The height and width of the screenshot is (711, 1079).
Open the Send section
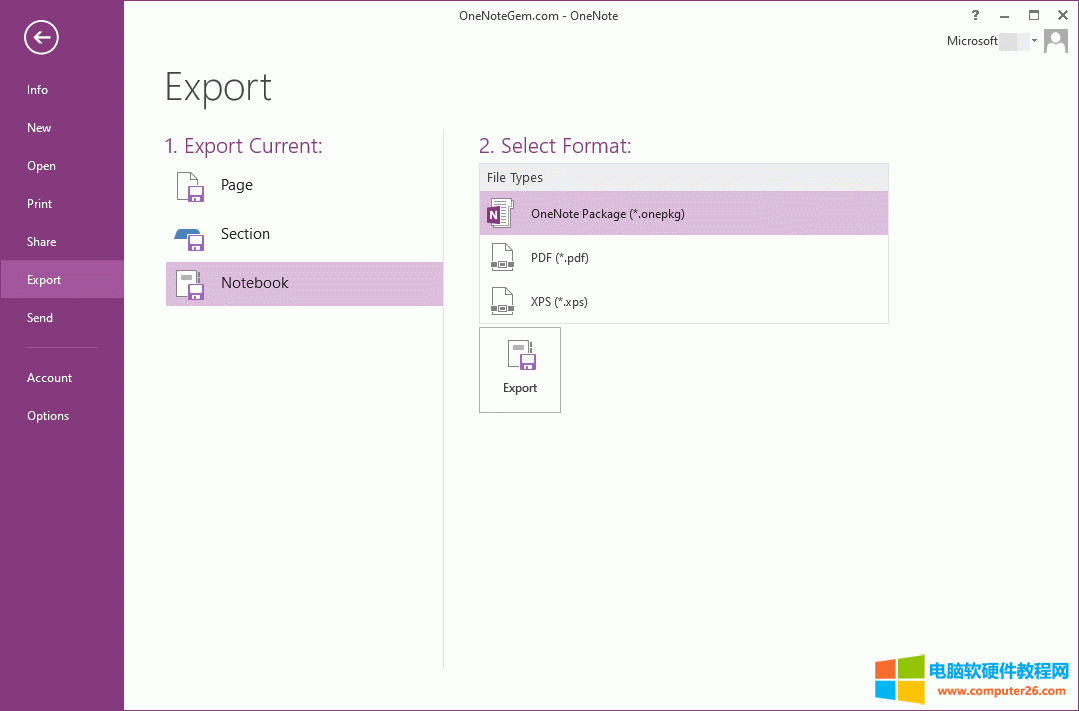click(x=39, y=317)
